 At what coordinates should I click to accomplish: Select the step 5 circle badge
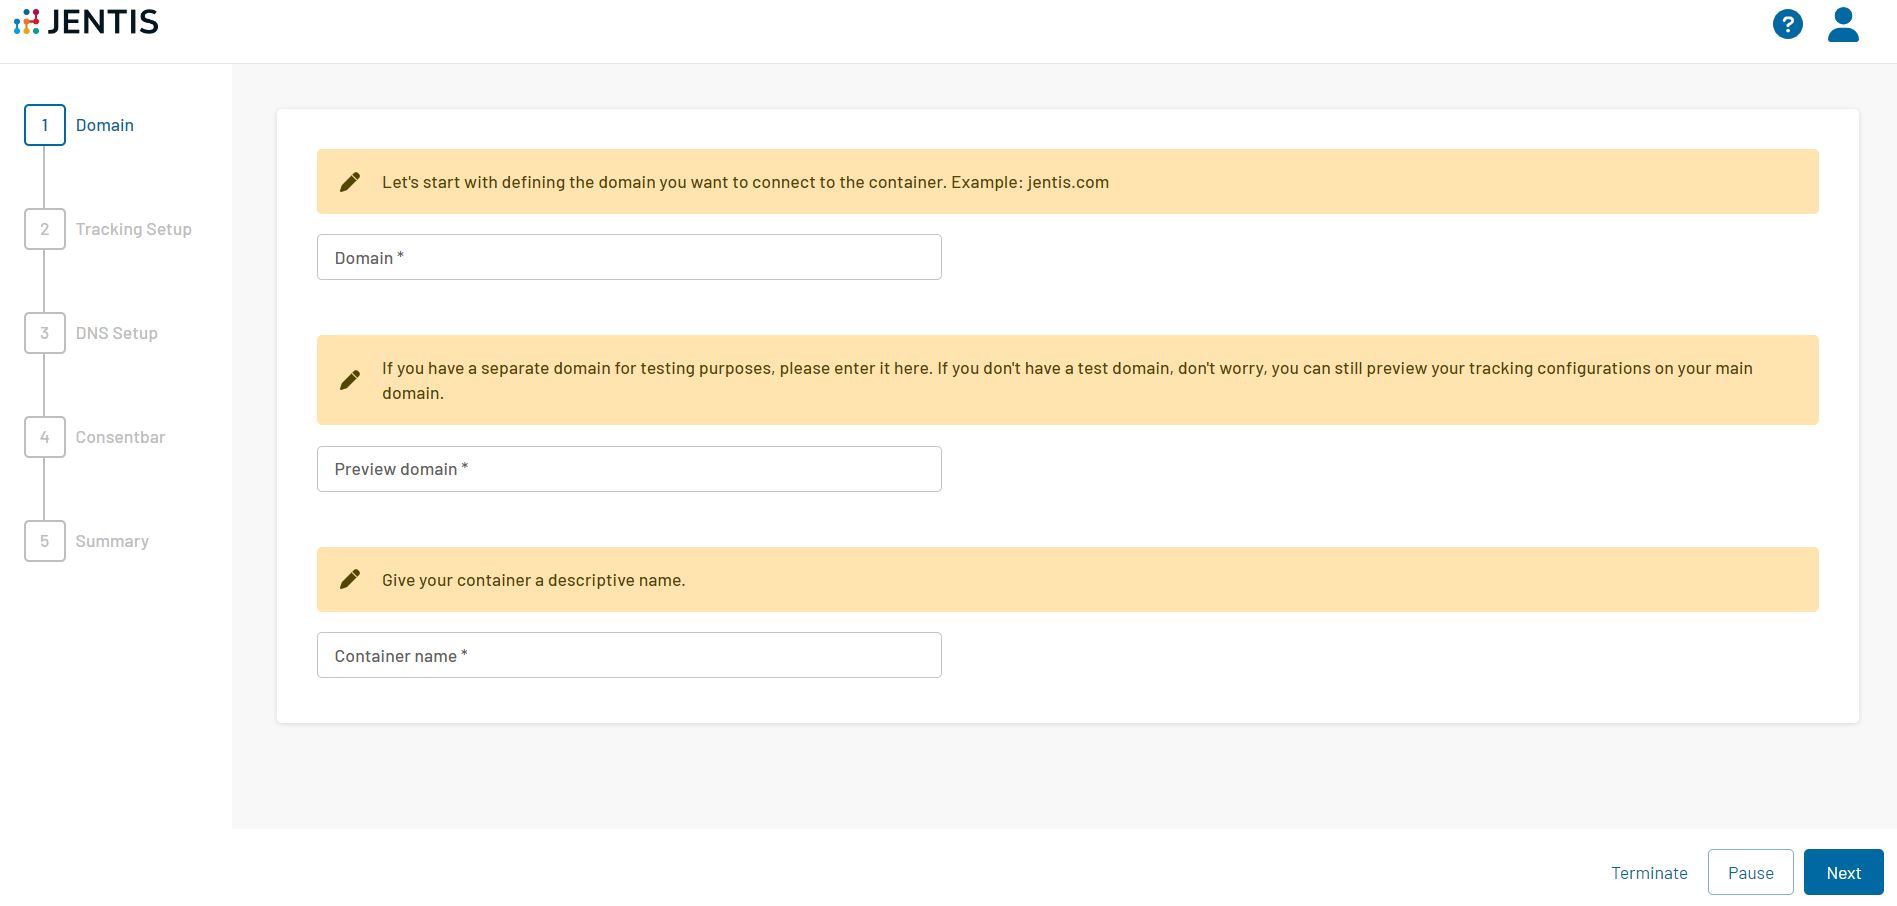(x=44, y=541)
